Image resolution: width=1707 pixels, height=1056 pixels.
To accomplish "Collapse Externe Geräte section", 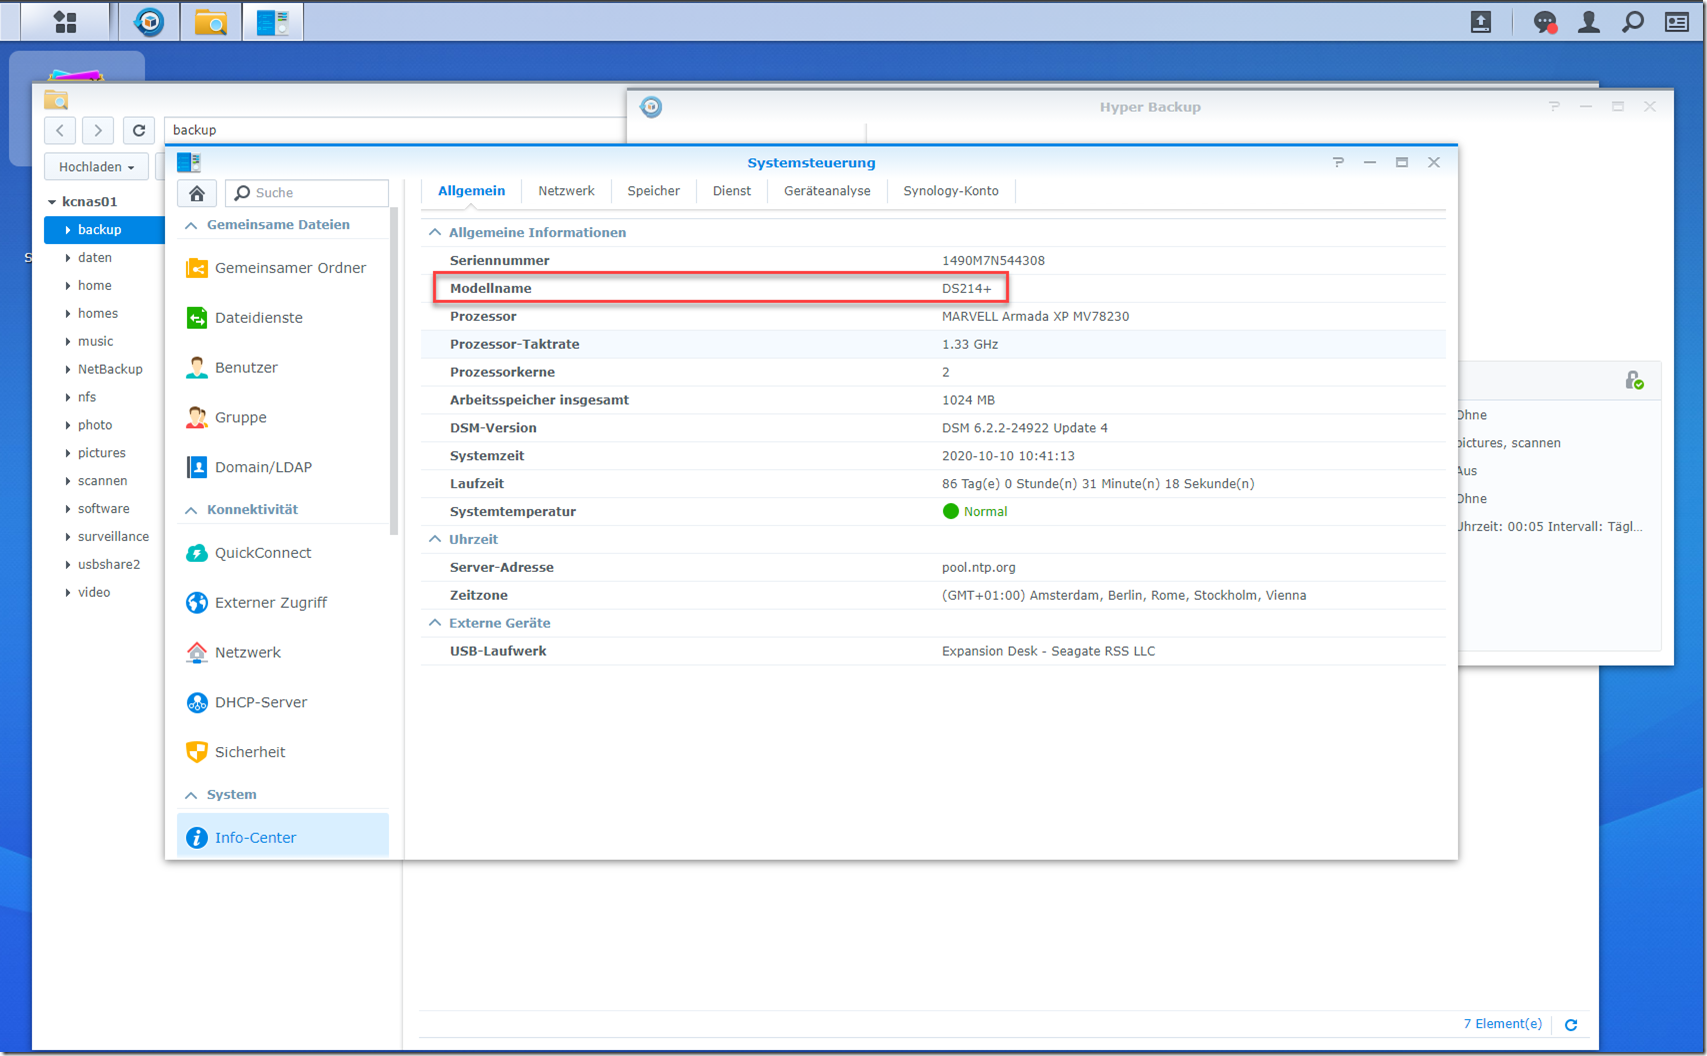I will click(435, 623).
